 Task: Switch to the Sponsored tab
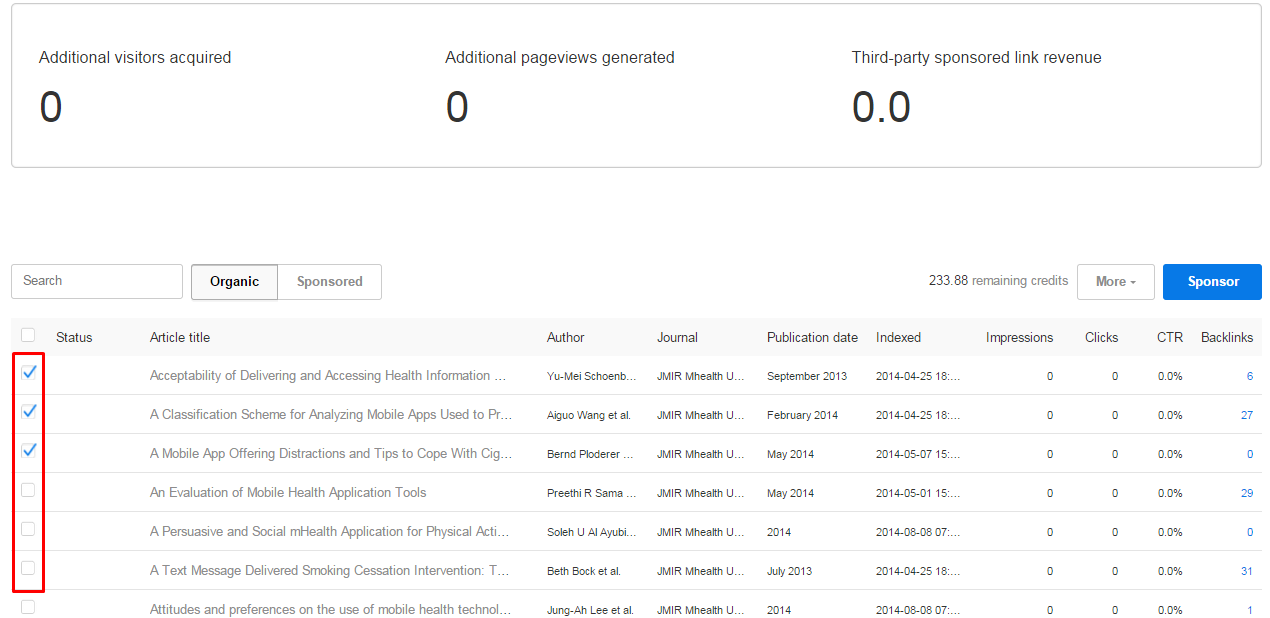[329, 282]
